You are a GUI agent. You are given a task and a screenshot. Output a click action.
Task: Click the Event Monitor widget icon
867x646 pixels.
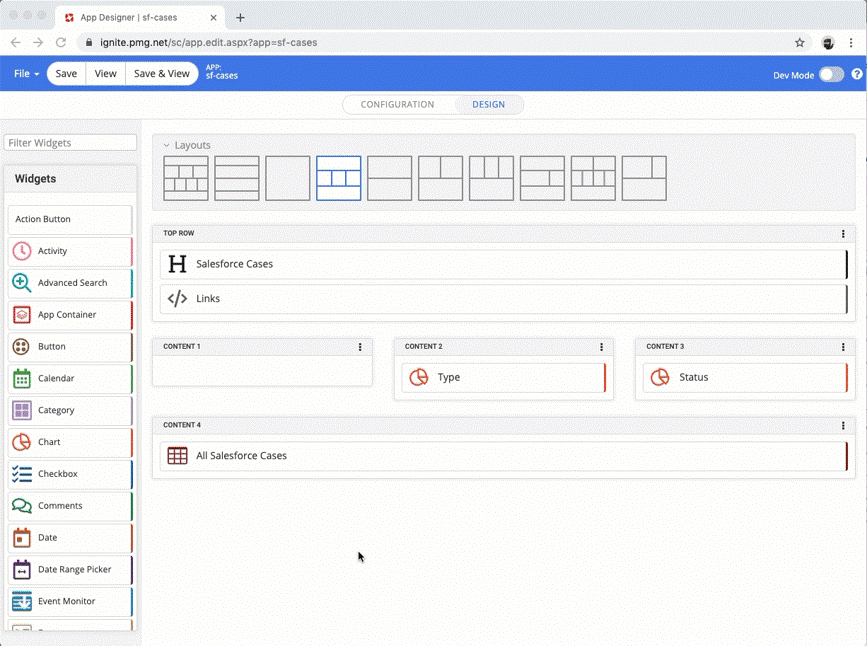coord(22,601)
